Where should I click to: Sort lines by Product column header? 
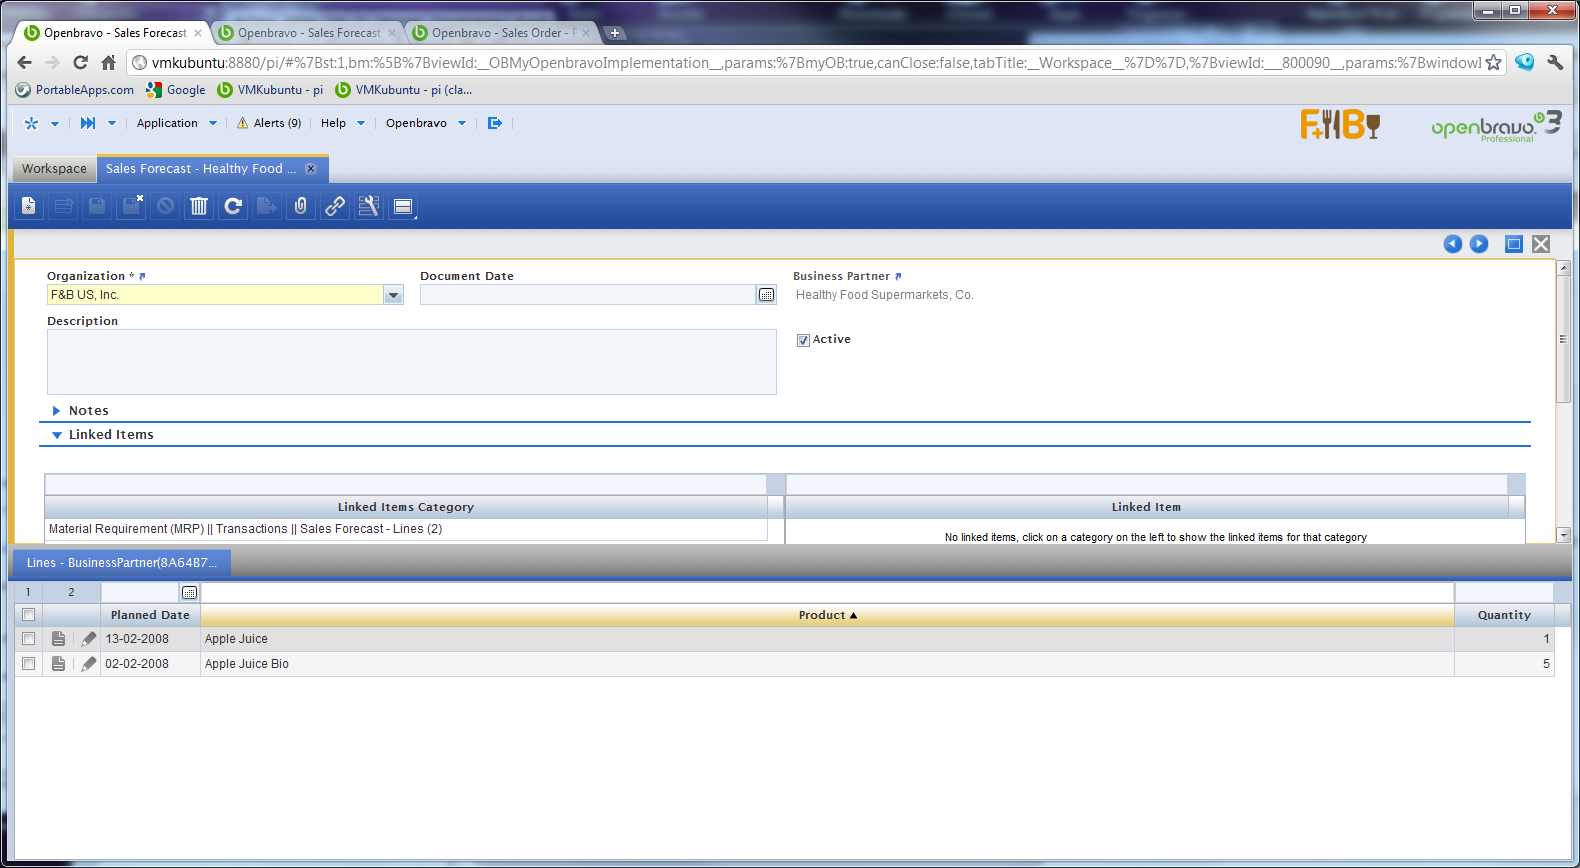click(x=827, y=615)
